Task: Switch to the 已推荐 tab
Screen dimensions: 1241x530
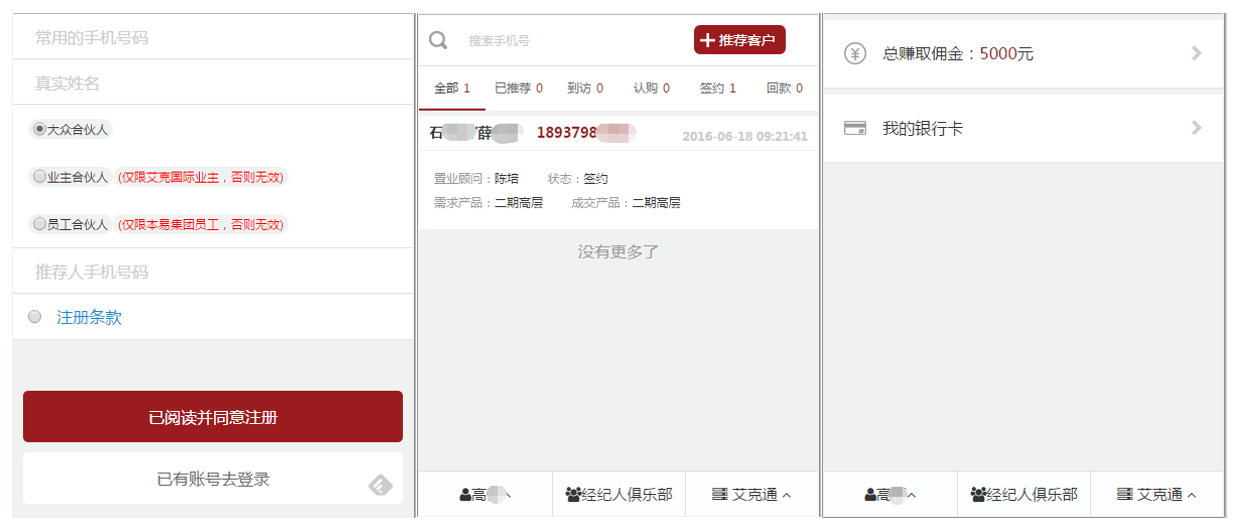Action: 518,88
